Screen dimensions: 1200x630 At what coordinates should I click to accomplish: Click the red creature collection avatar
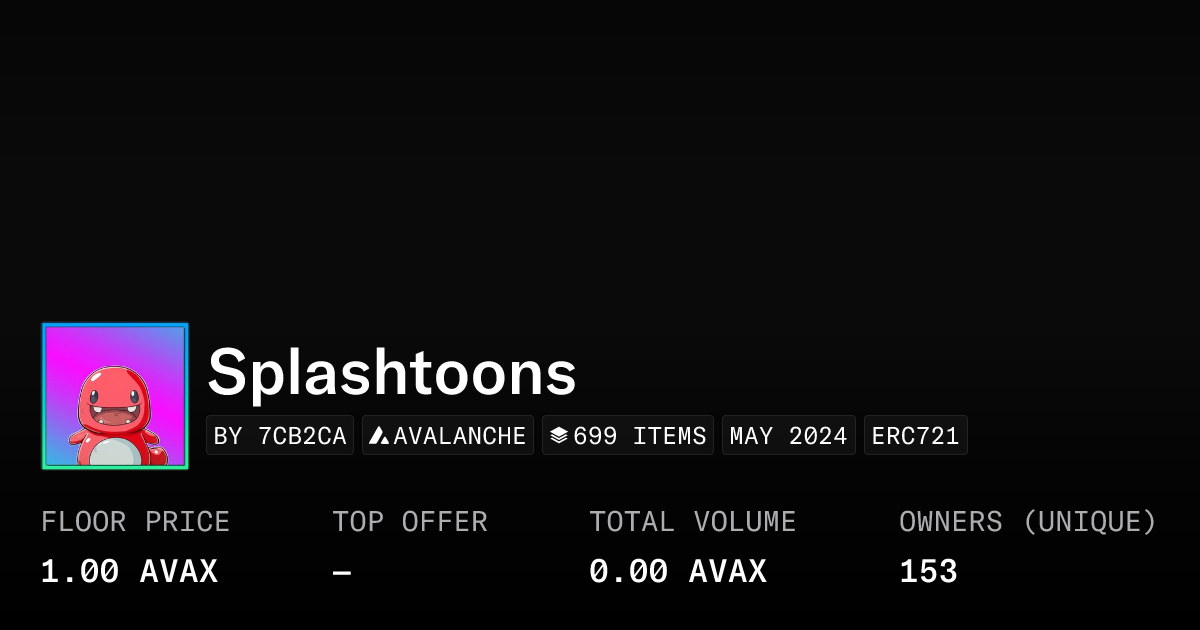[115, 396]
